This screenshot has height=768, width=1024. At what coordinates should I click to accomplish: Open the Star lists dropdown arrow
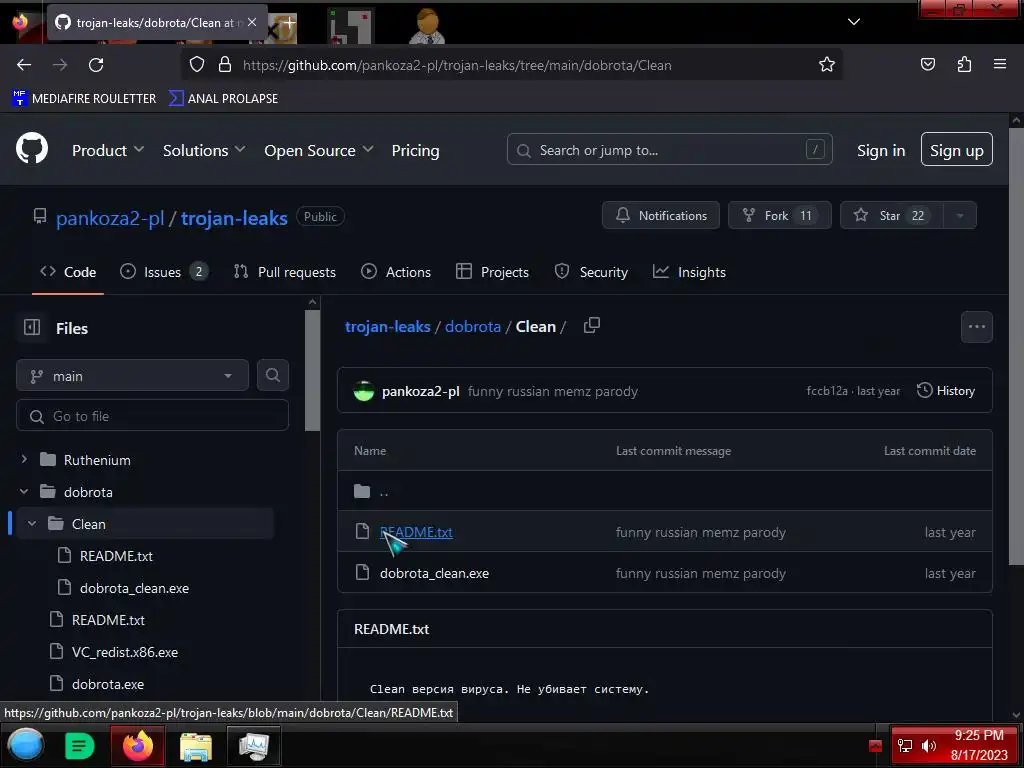pos(960,216)
